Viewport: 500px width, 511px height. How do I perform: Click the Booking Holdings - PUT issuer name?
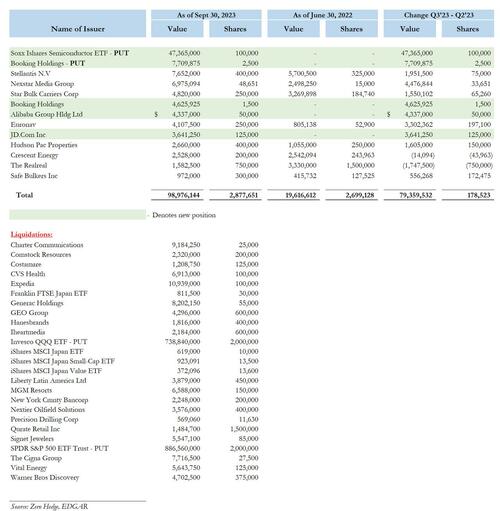[x=48, y=63]
